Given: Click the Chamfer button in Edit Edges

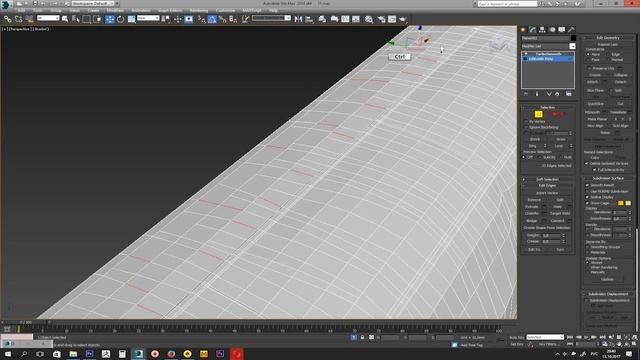Looking at the screenshot, I should tap(532, 213).
